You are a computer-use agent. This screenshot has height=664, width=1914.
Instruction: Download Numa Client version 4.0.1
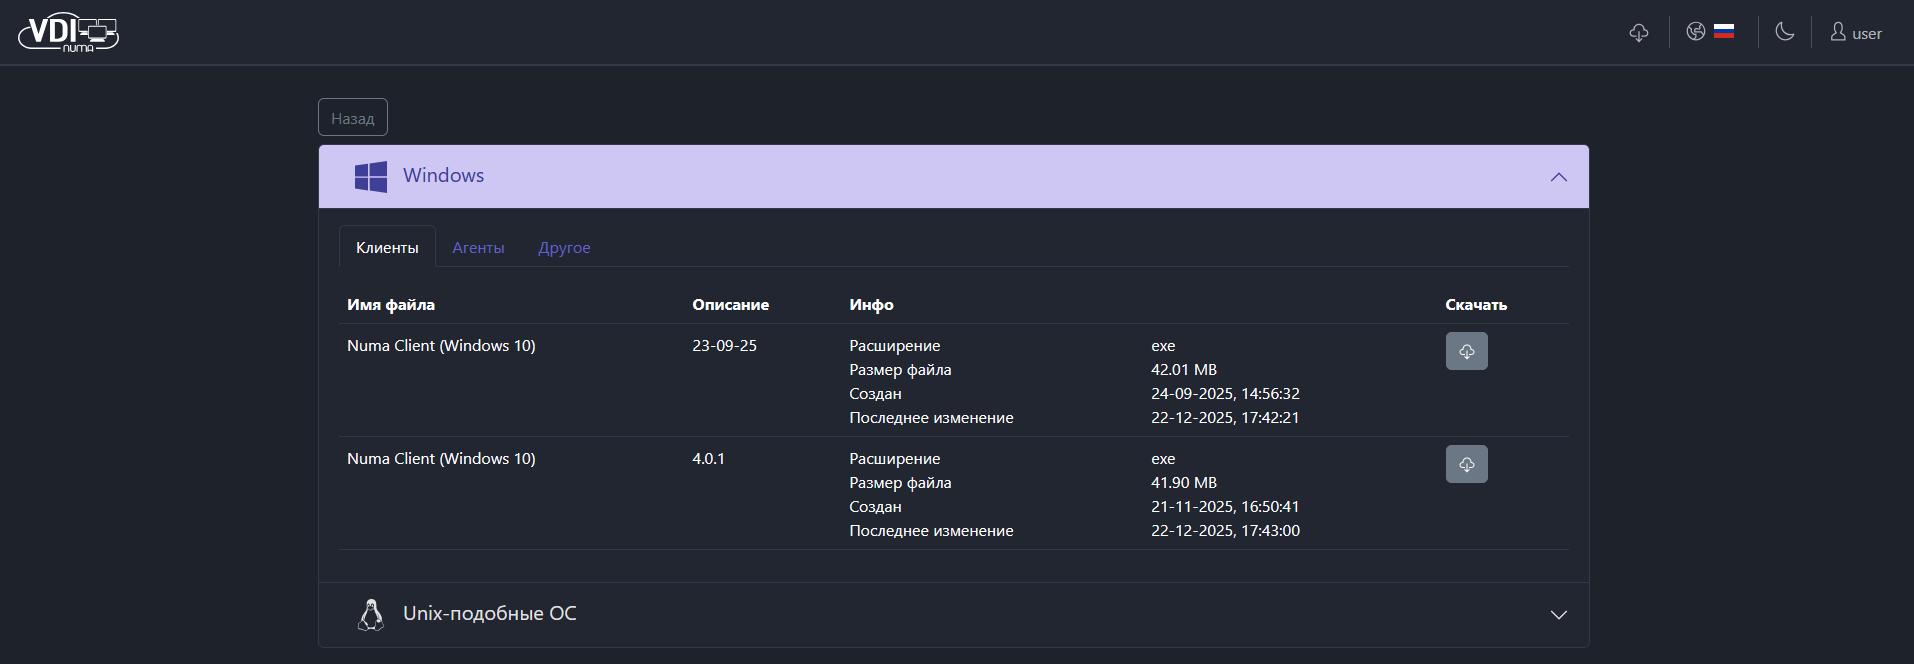point(1466,464)
